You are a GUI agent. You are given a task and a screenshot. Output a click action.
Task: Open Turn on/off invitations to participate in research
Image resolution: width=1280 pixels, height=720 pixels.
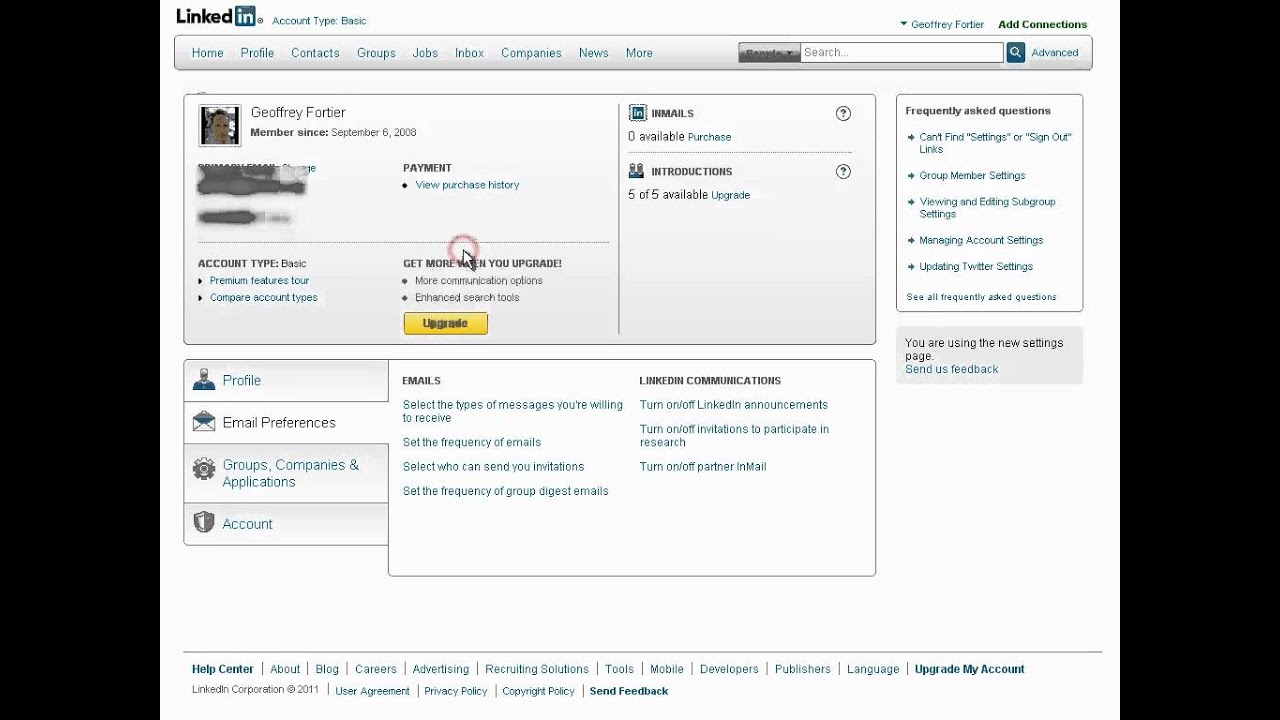(734, 435)
